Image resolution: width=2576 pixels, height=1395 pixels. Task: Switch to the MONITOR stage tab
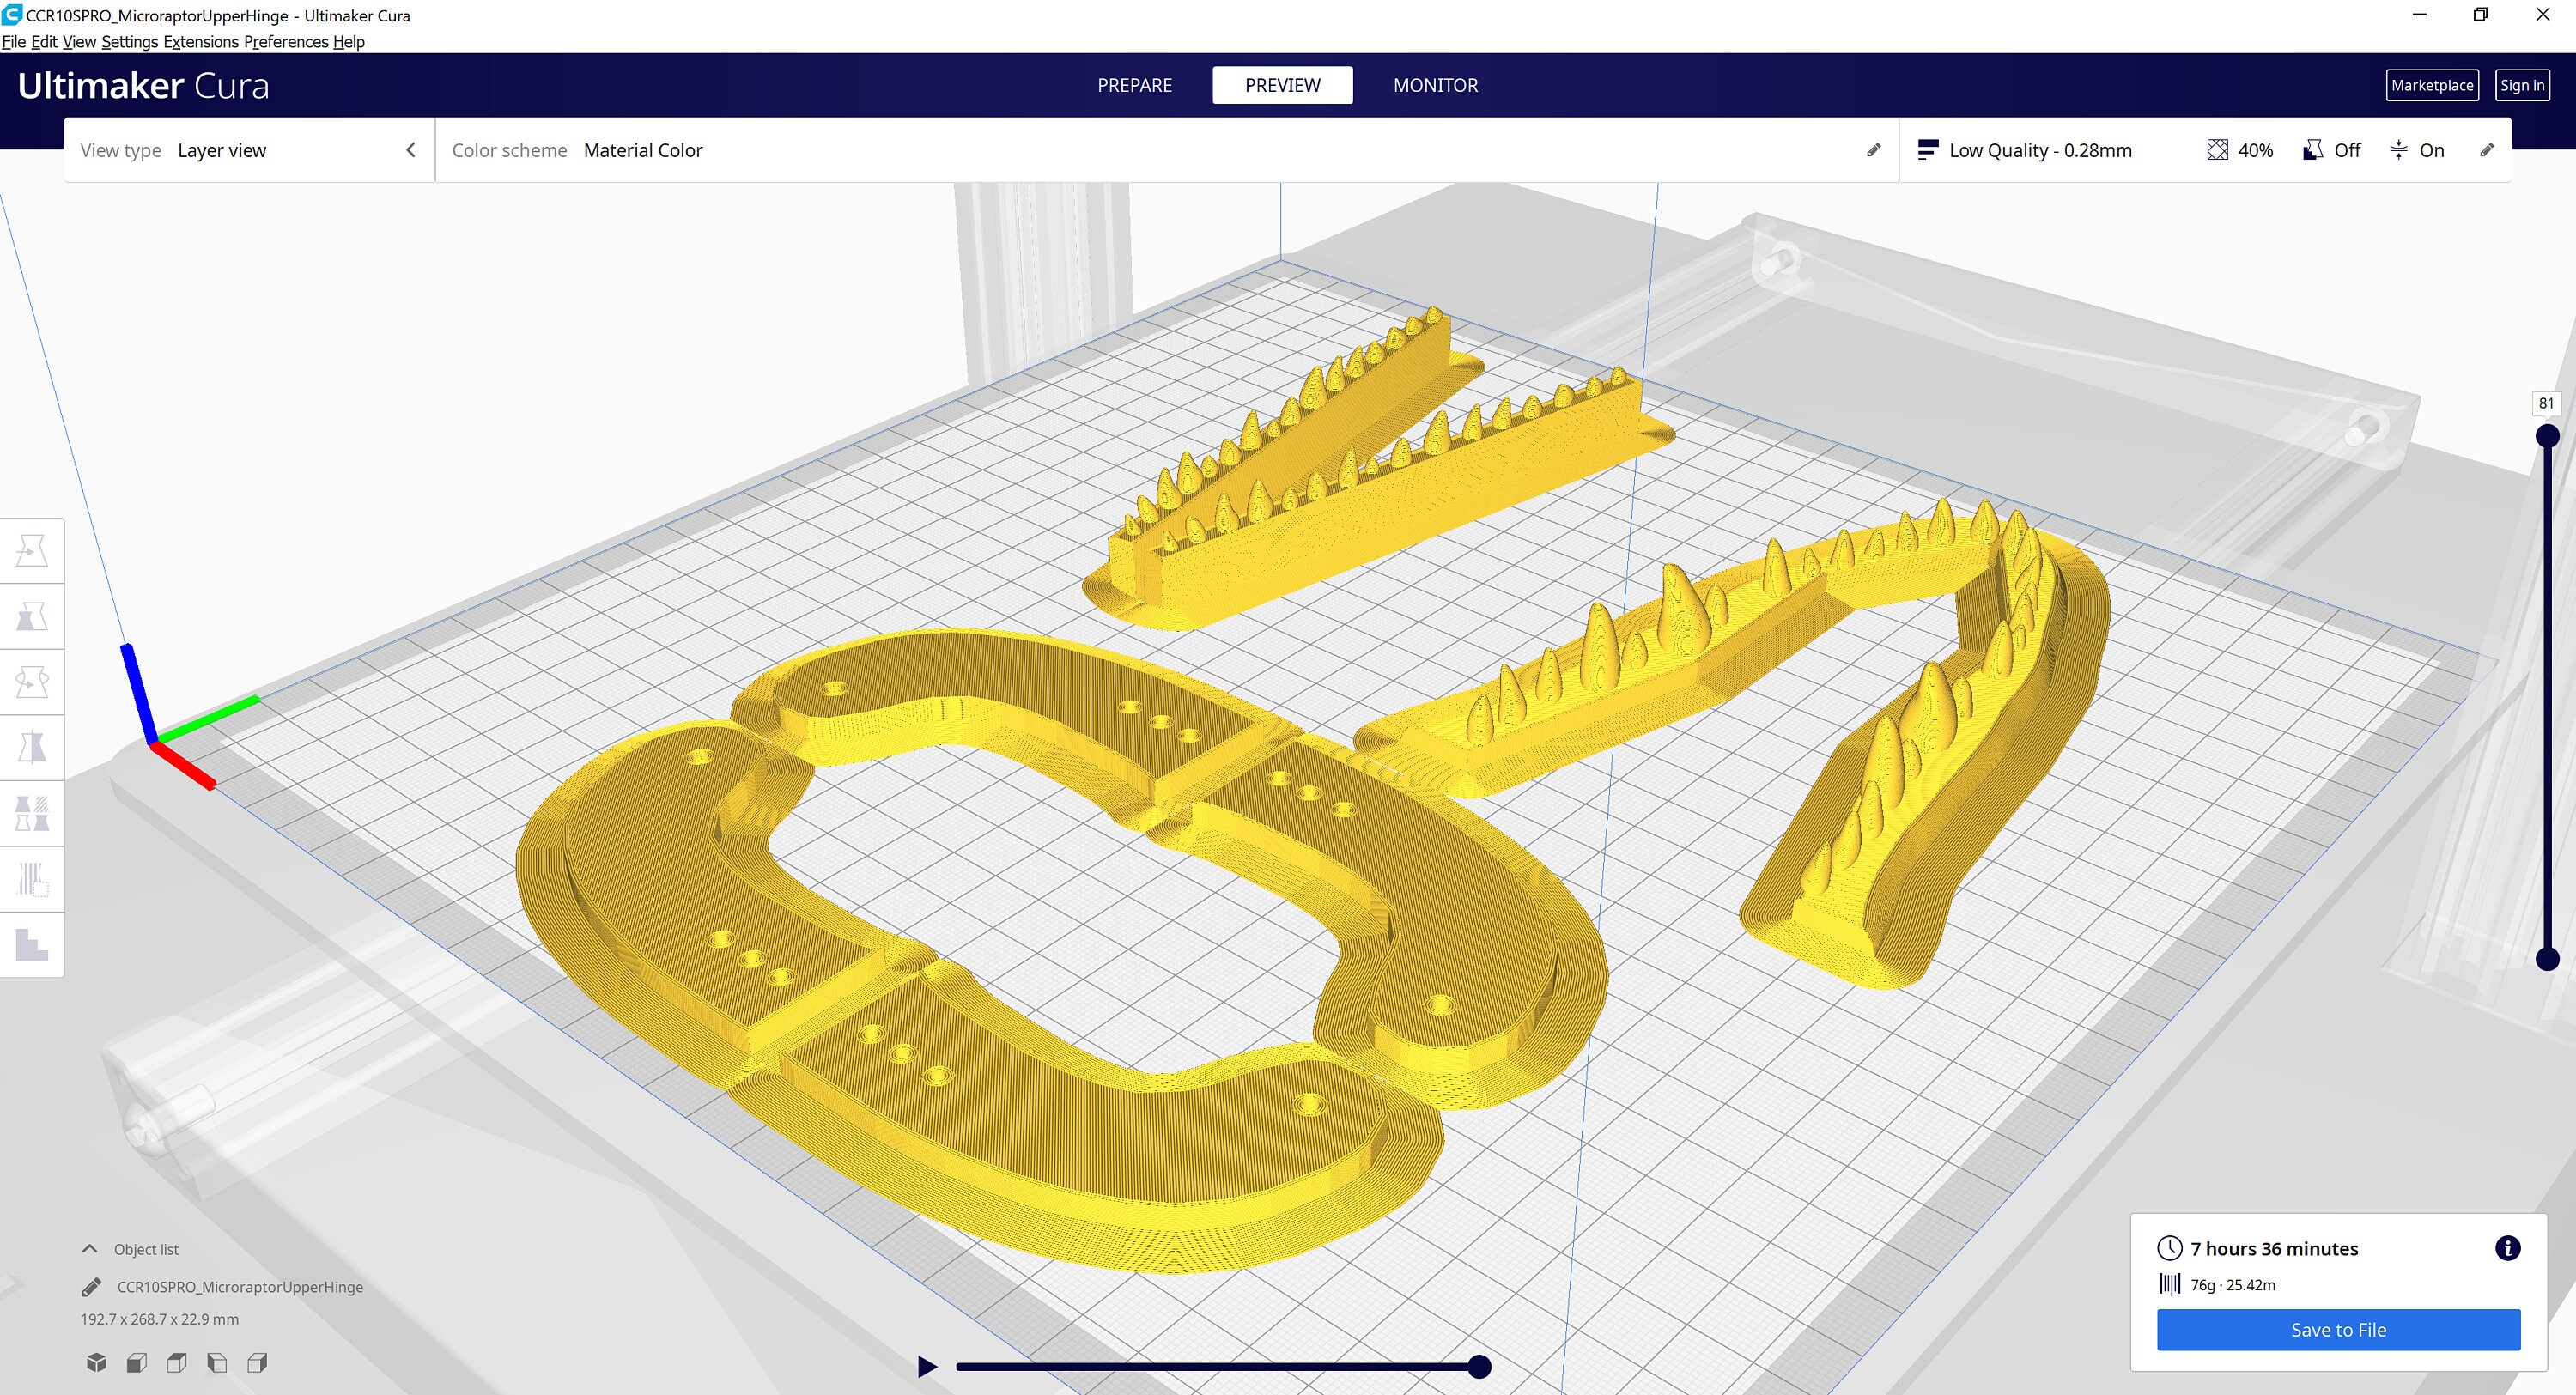click(1435, 85)
